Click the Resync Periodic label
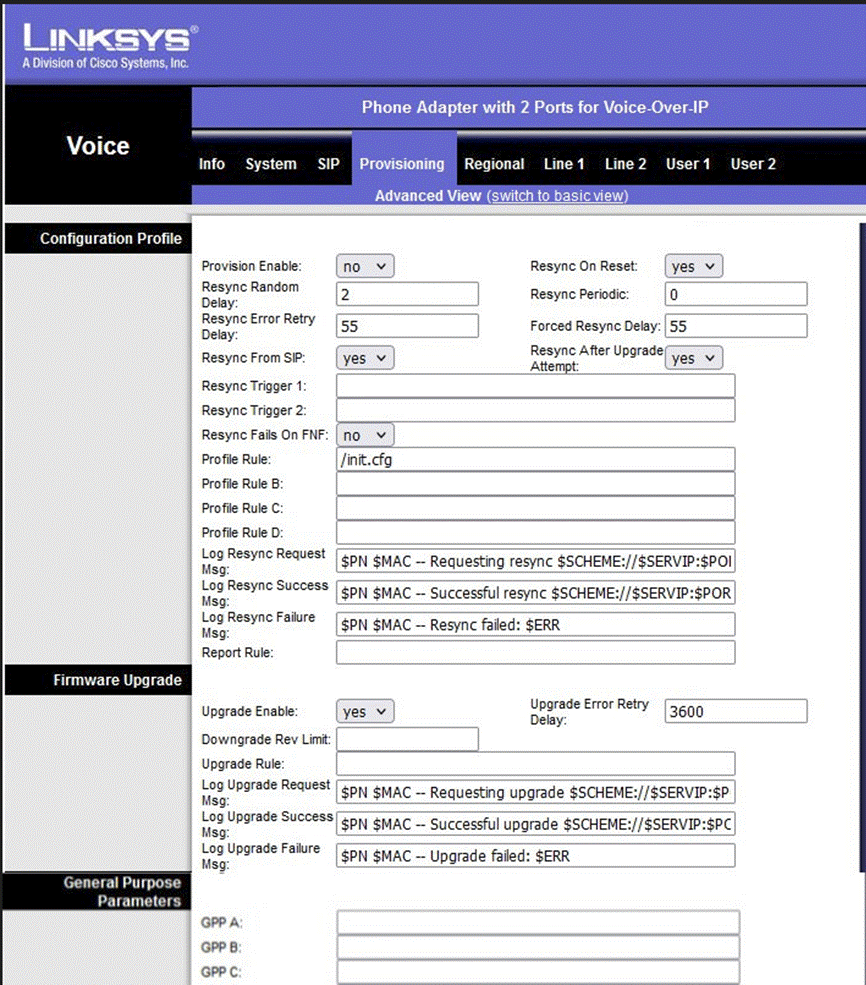Viewport: 866px width, 985px height. click(x=580, y=294)
